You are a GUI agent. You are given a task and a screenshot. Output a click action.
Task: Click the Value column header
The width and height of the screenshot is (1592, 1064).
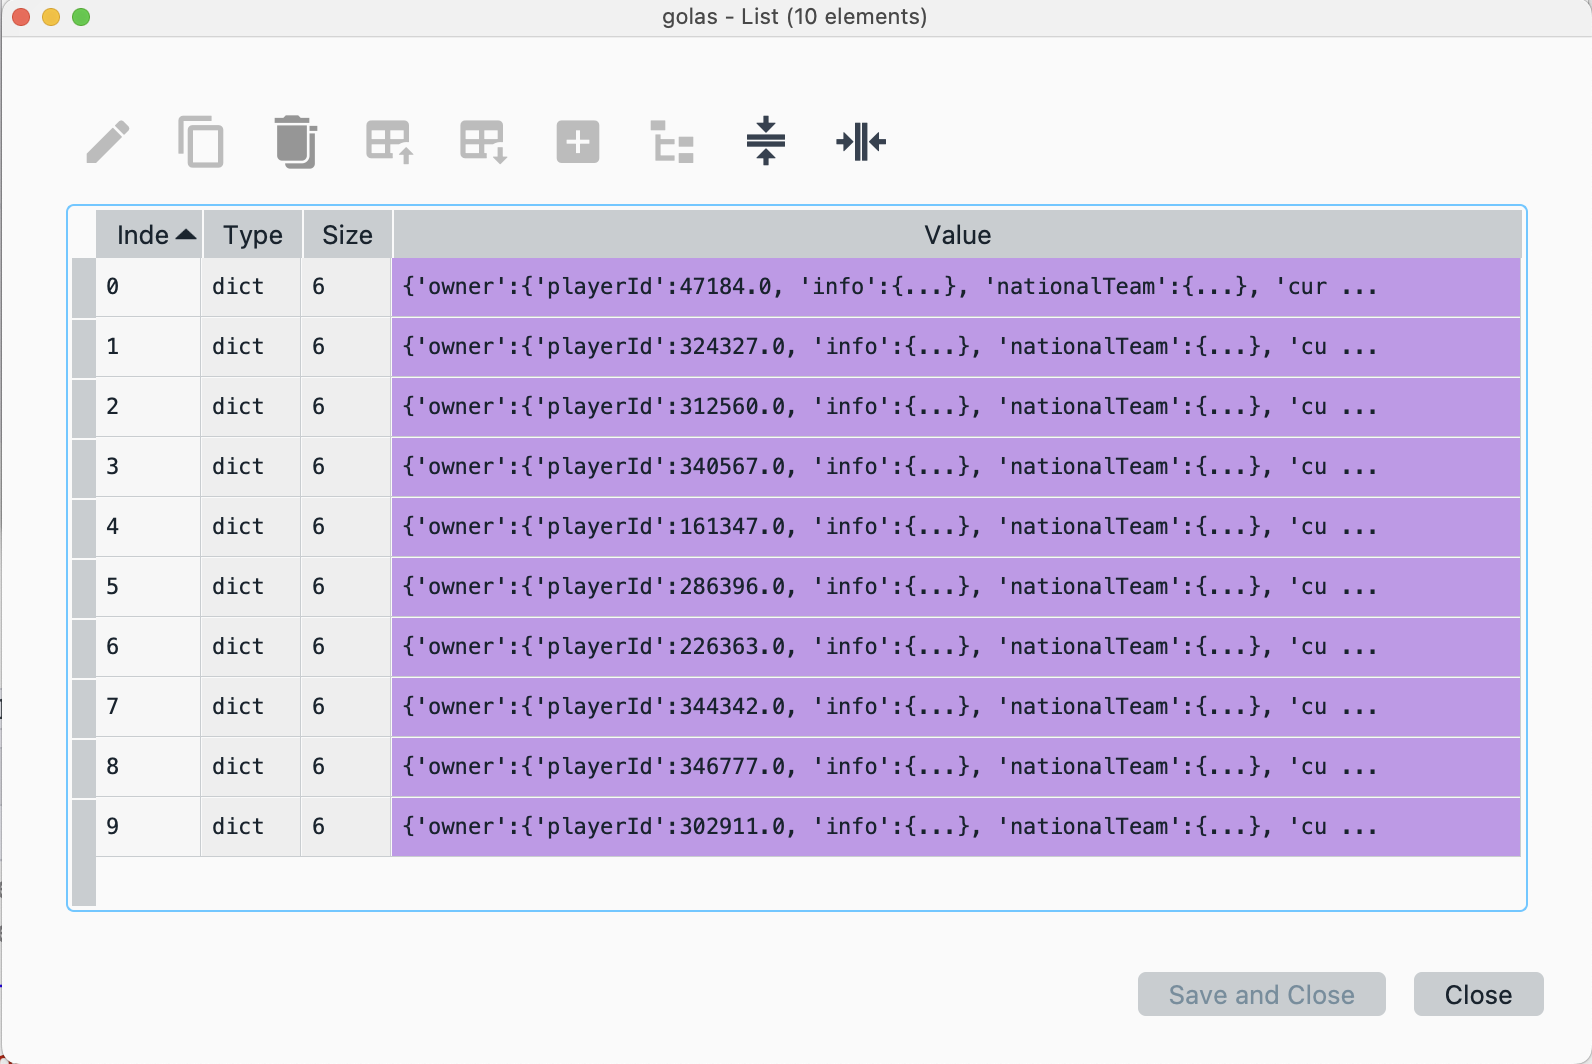point(957,235)
